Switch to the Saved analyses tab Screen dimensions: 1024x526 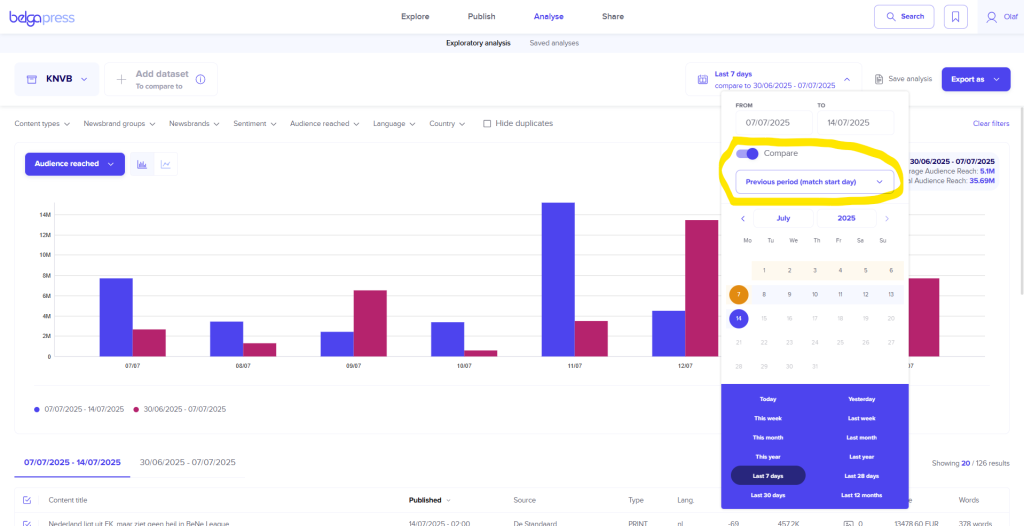pyautogui.click(x=554, y=43)
